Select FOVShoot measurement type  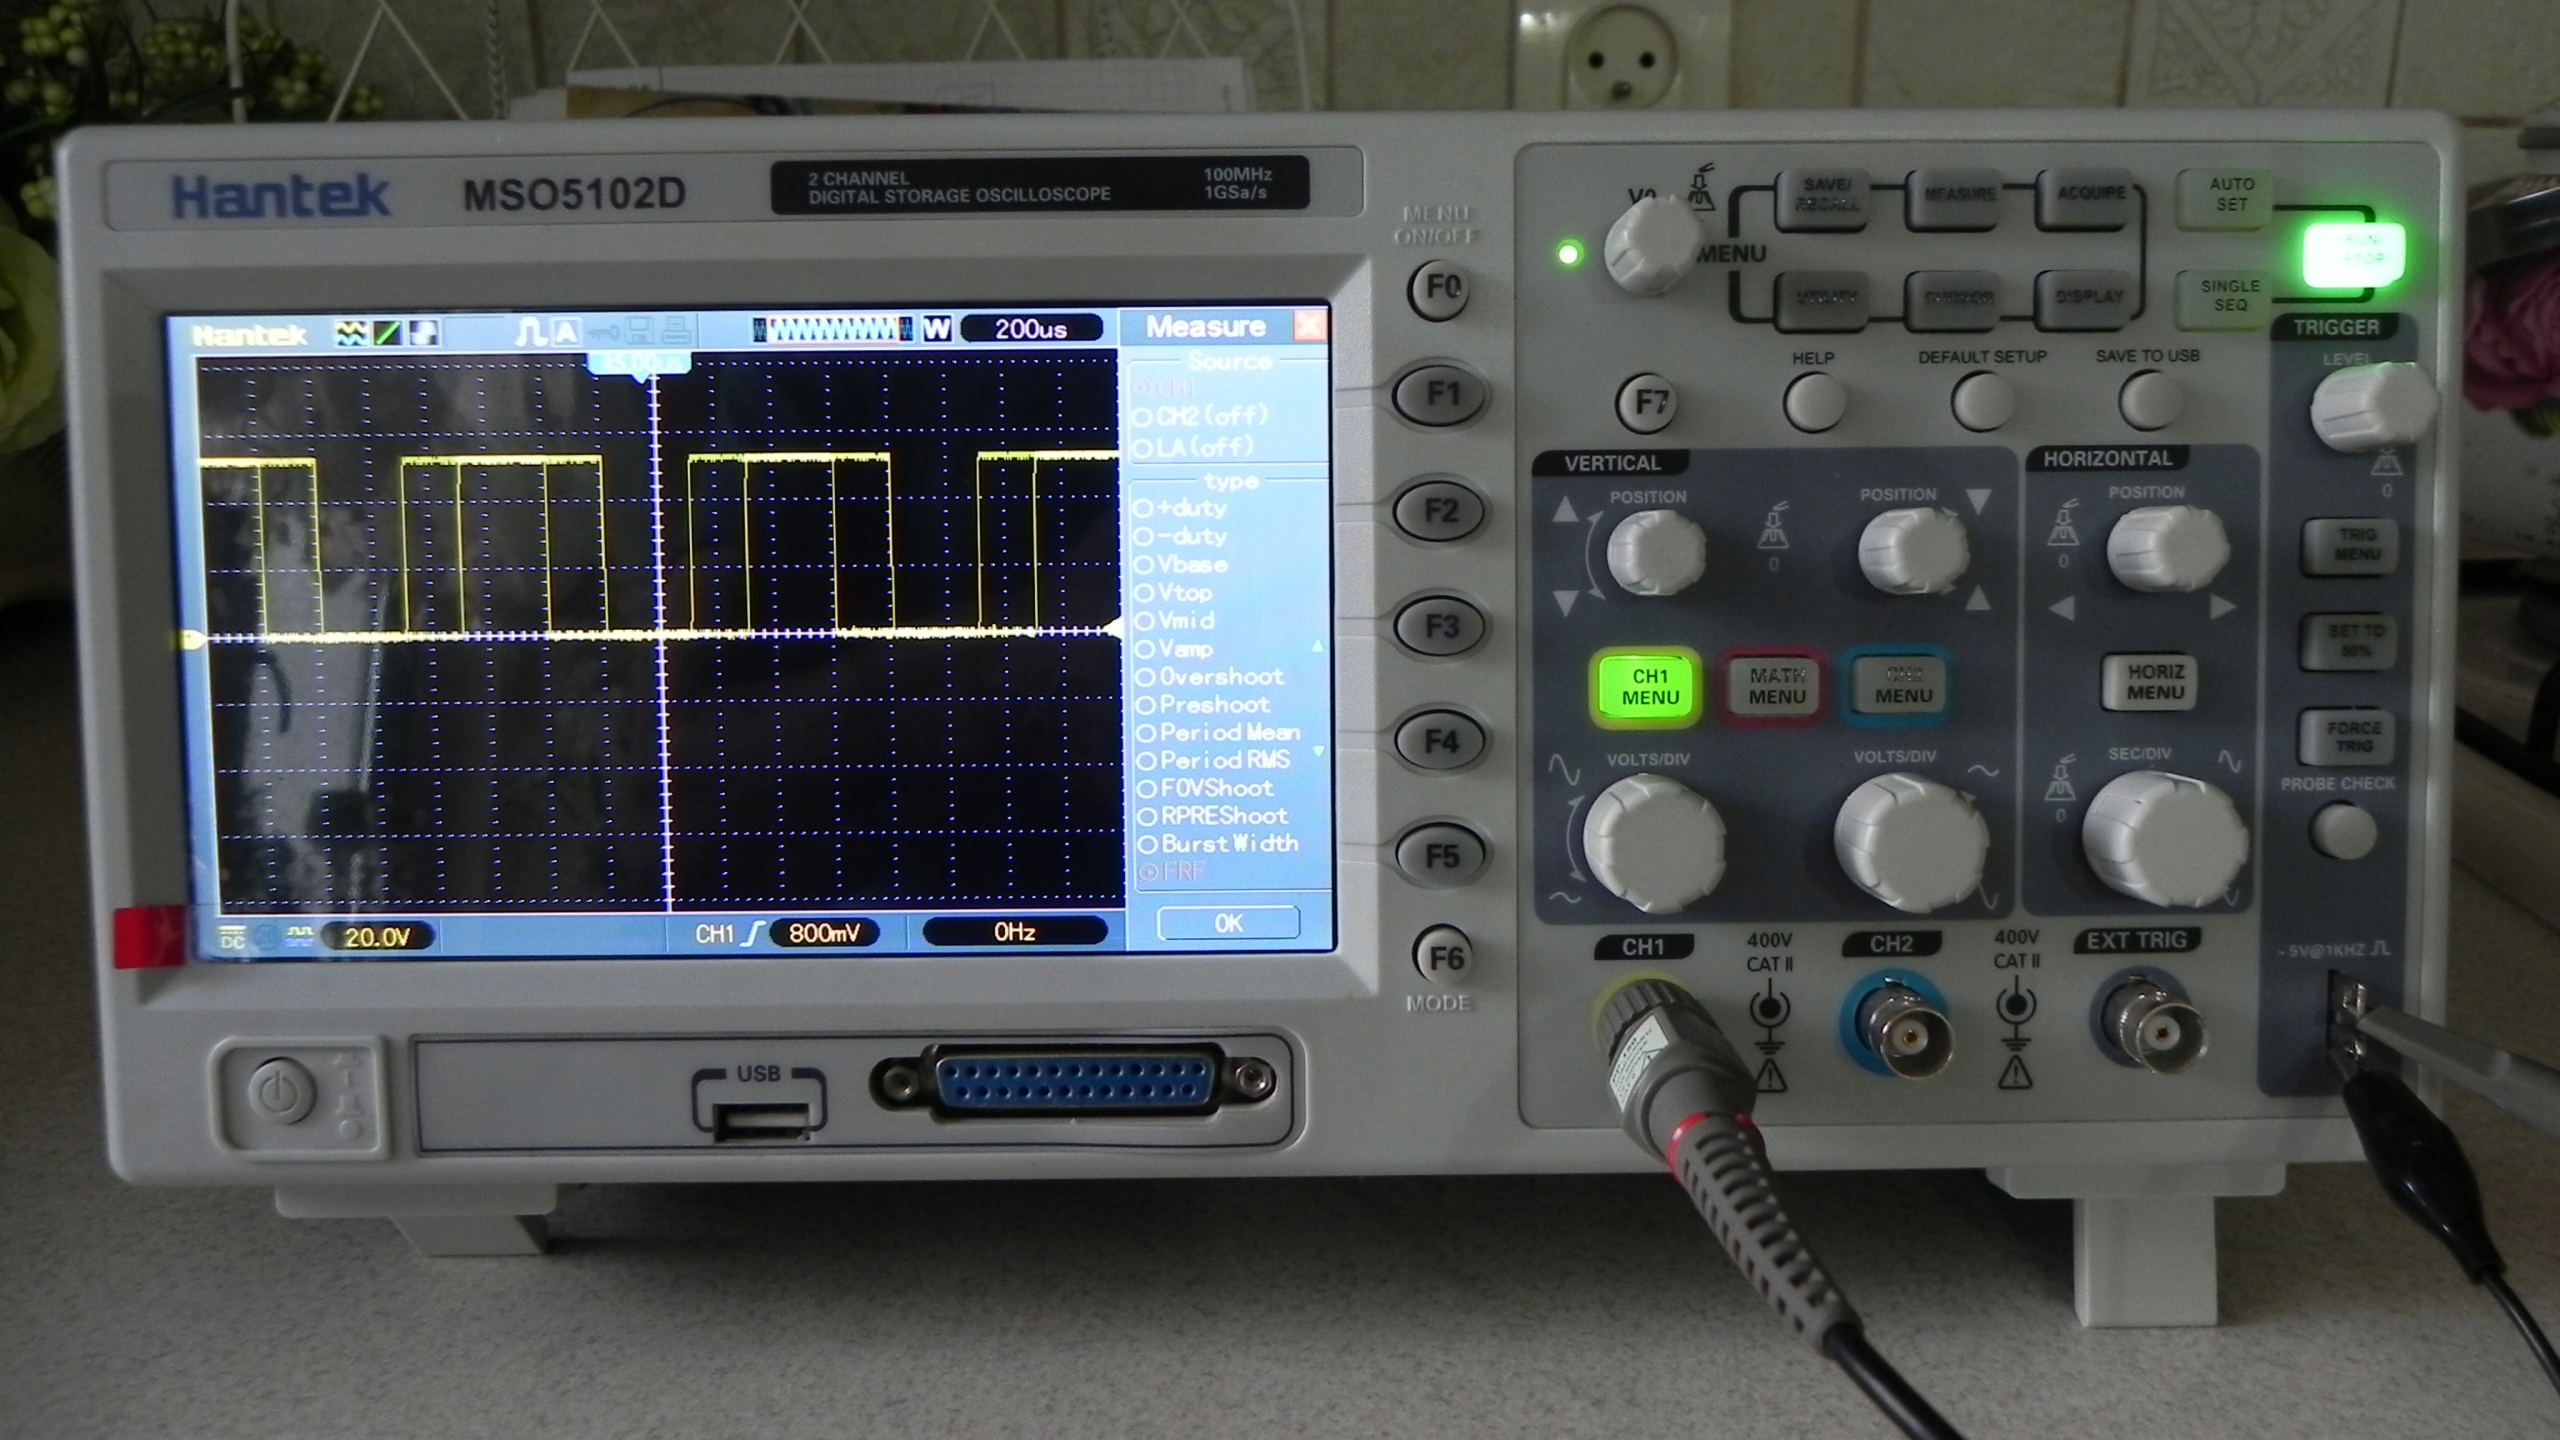pos(1205,788)
